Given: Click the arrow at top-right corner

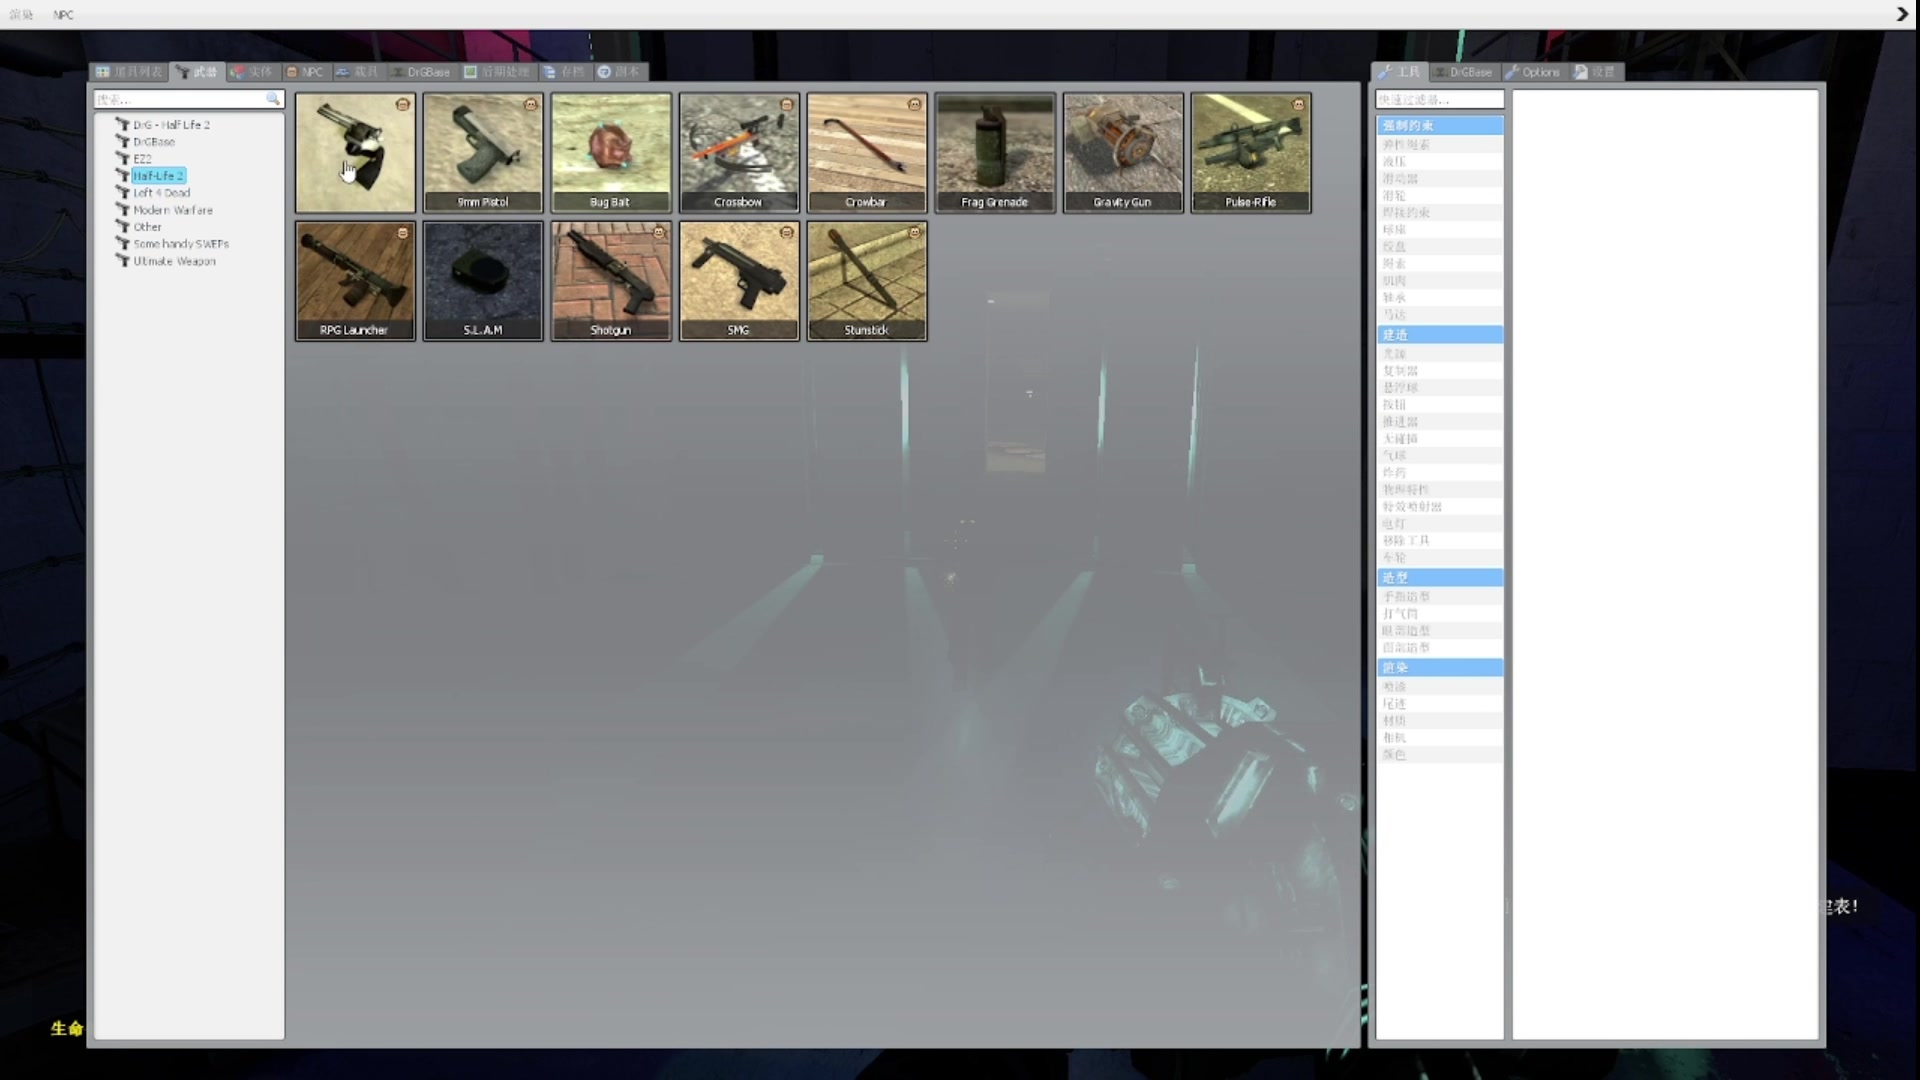Looking at the screenshot, I should pos(1902,14).
